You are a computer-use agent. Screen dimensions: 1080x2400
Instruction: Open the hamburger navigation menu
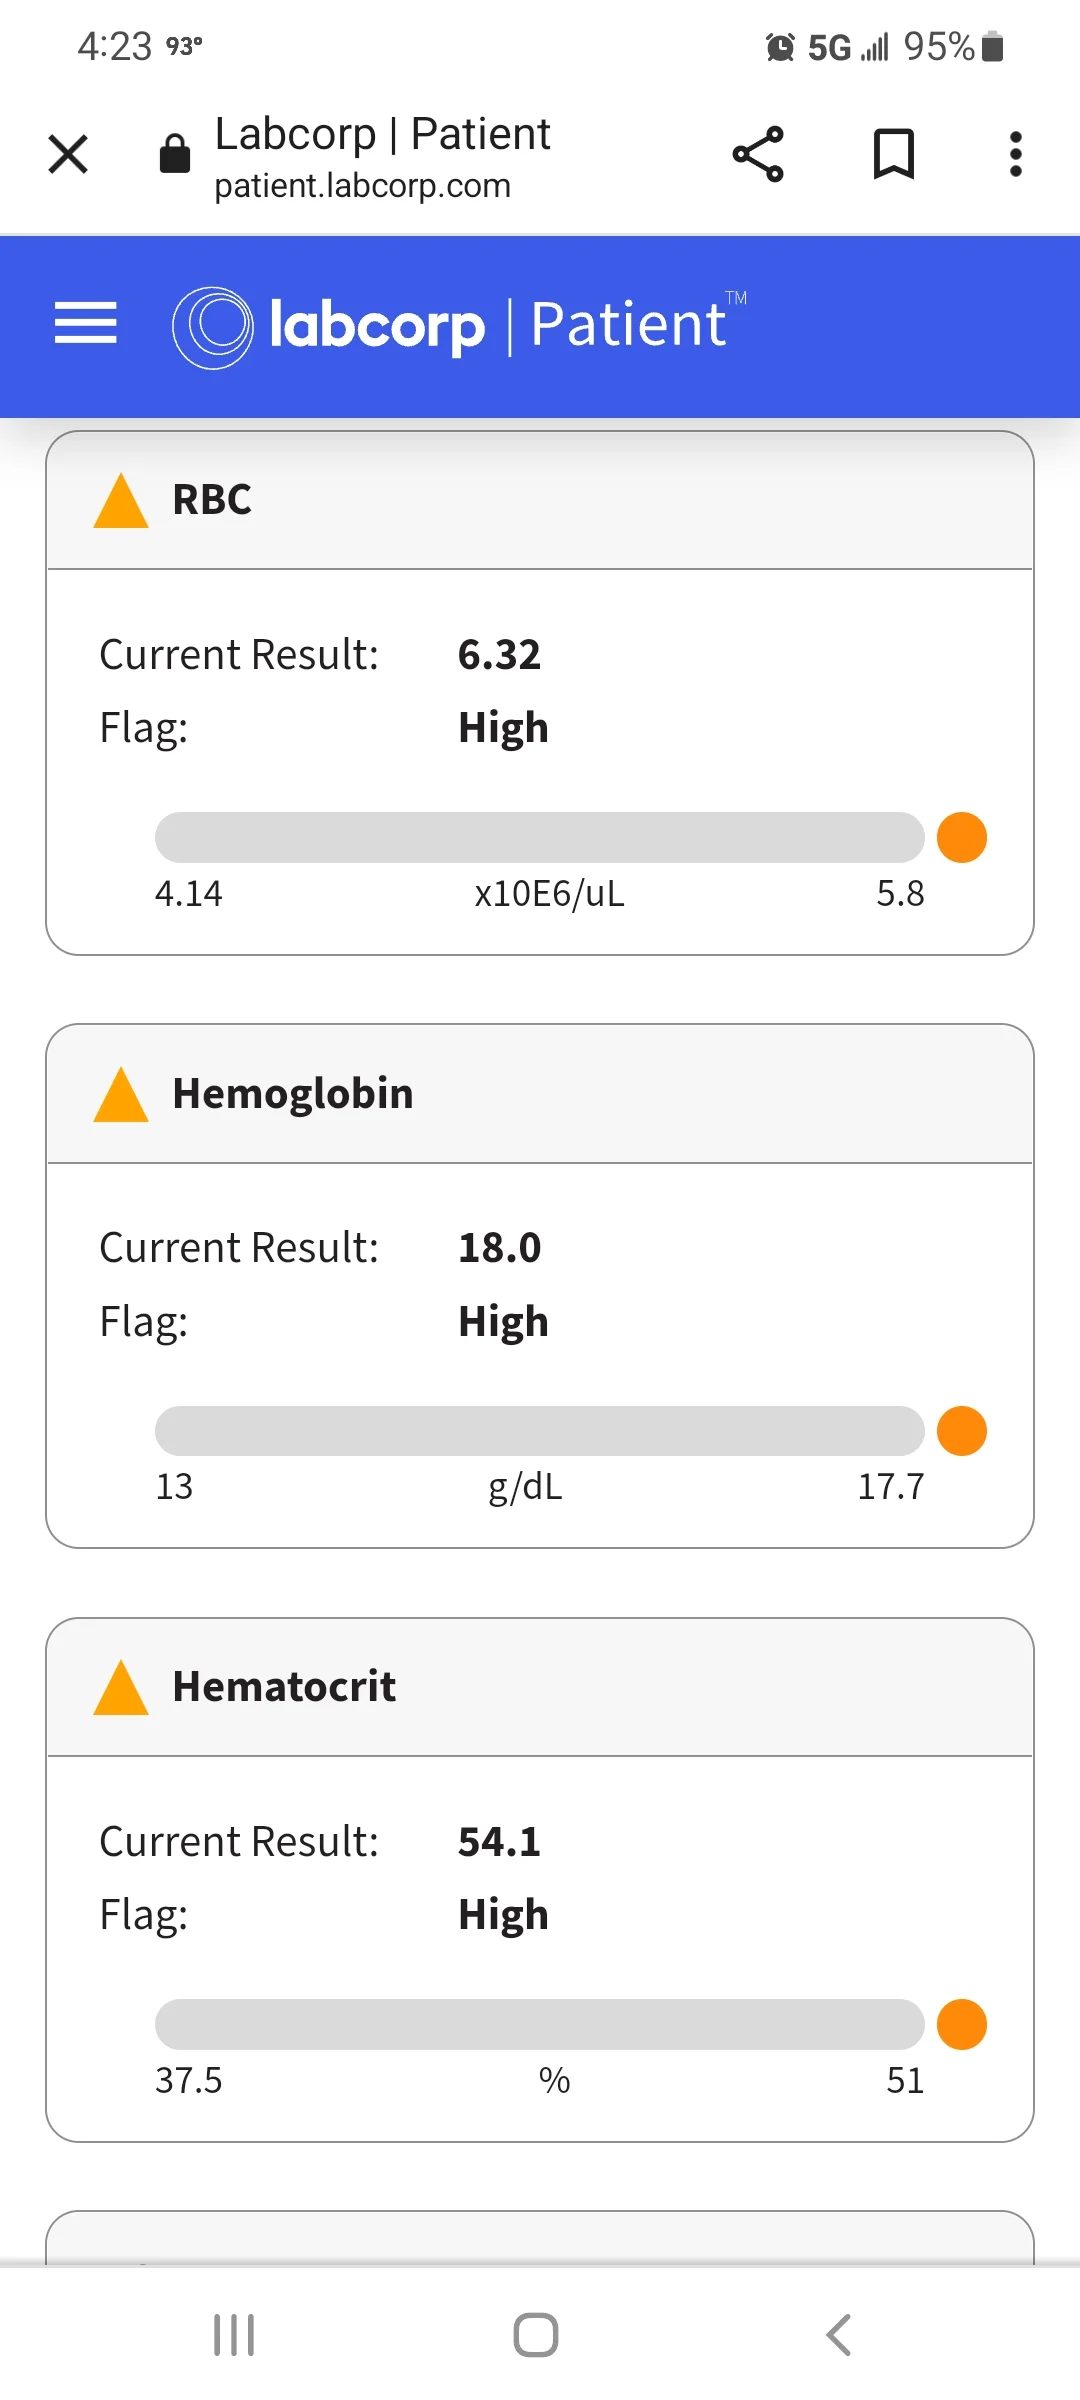point(85,323)
